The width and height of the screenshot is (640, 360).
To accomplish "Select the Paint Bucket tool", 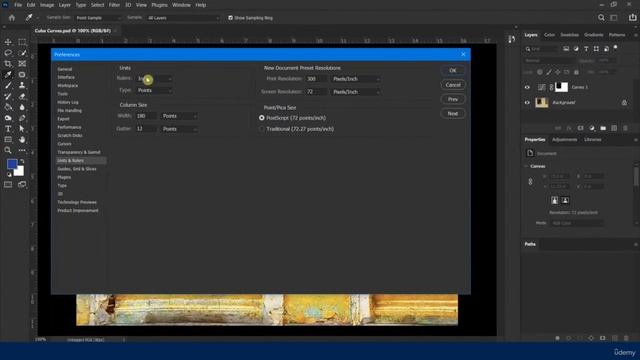I will click(x=8, y=107).
